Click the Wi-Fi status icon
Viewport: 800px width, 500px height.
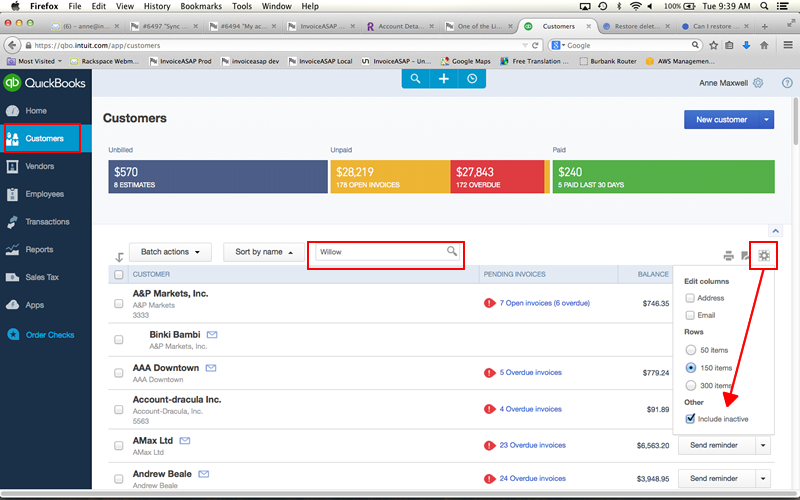(x=635, y=6)
